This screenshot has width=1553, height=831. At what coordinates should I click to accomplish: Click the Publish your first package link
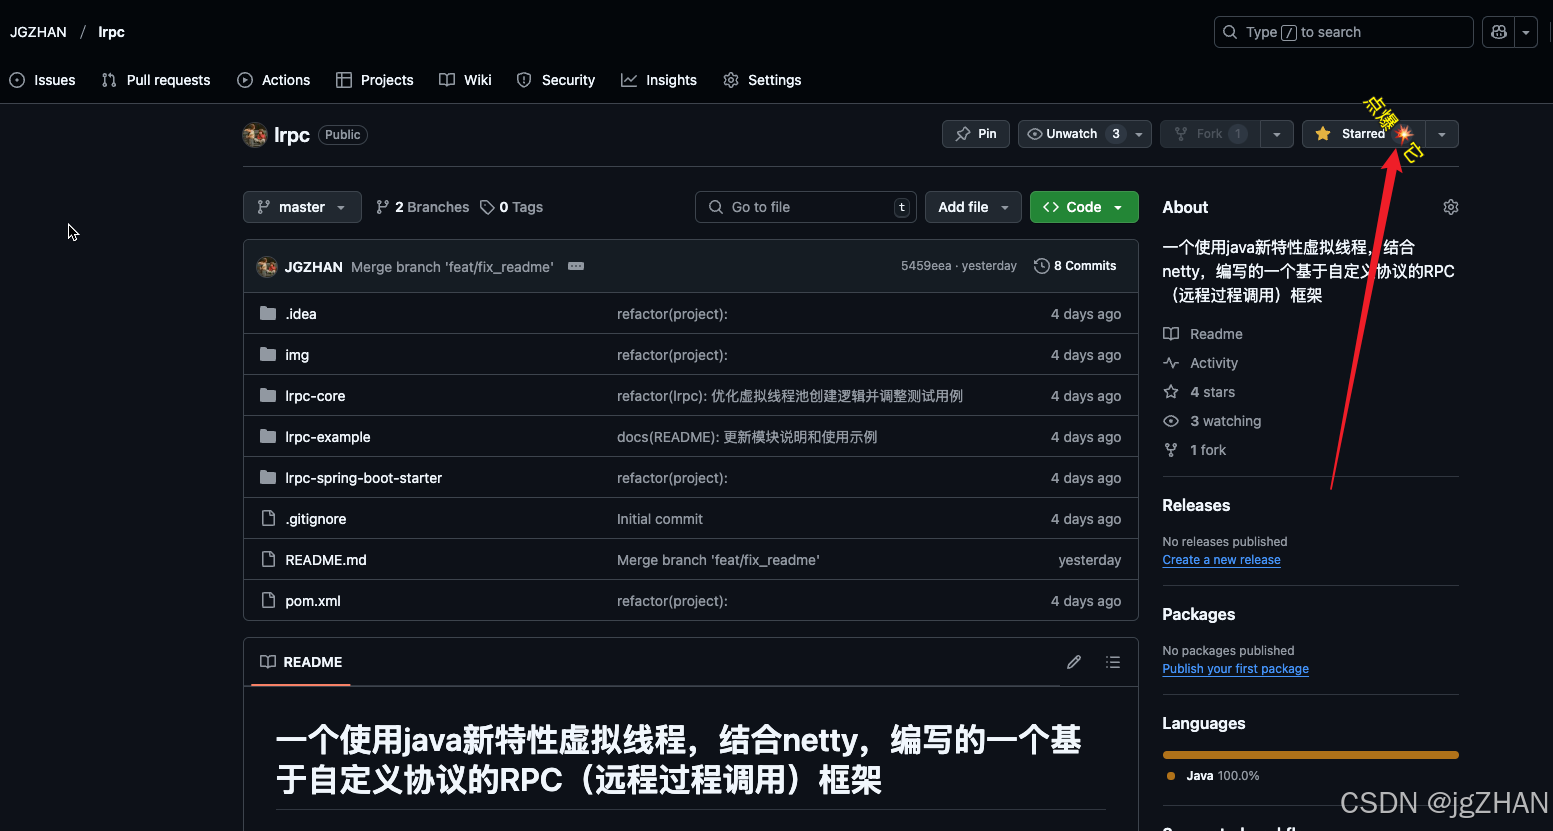pos(1235,669)
